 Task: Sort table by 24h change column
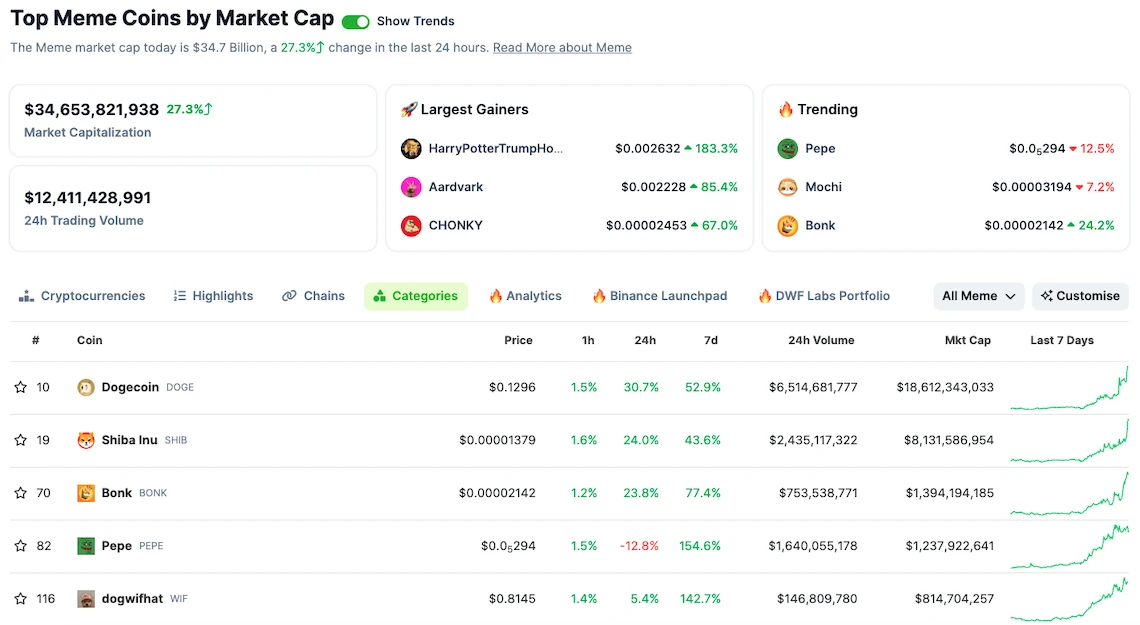pyautogui.click(x=645, y=341)
